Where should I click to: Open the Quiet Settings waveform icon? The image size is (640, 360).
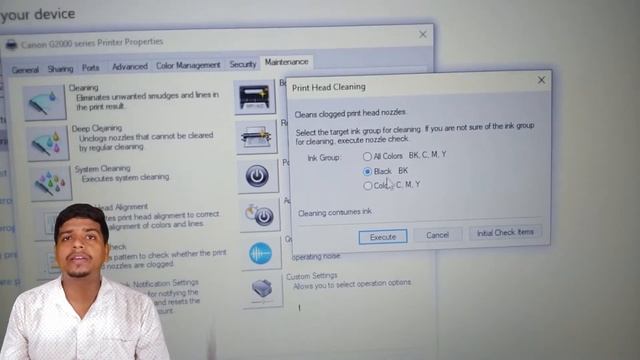coord(260,253)
